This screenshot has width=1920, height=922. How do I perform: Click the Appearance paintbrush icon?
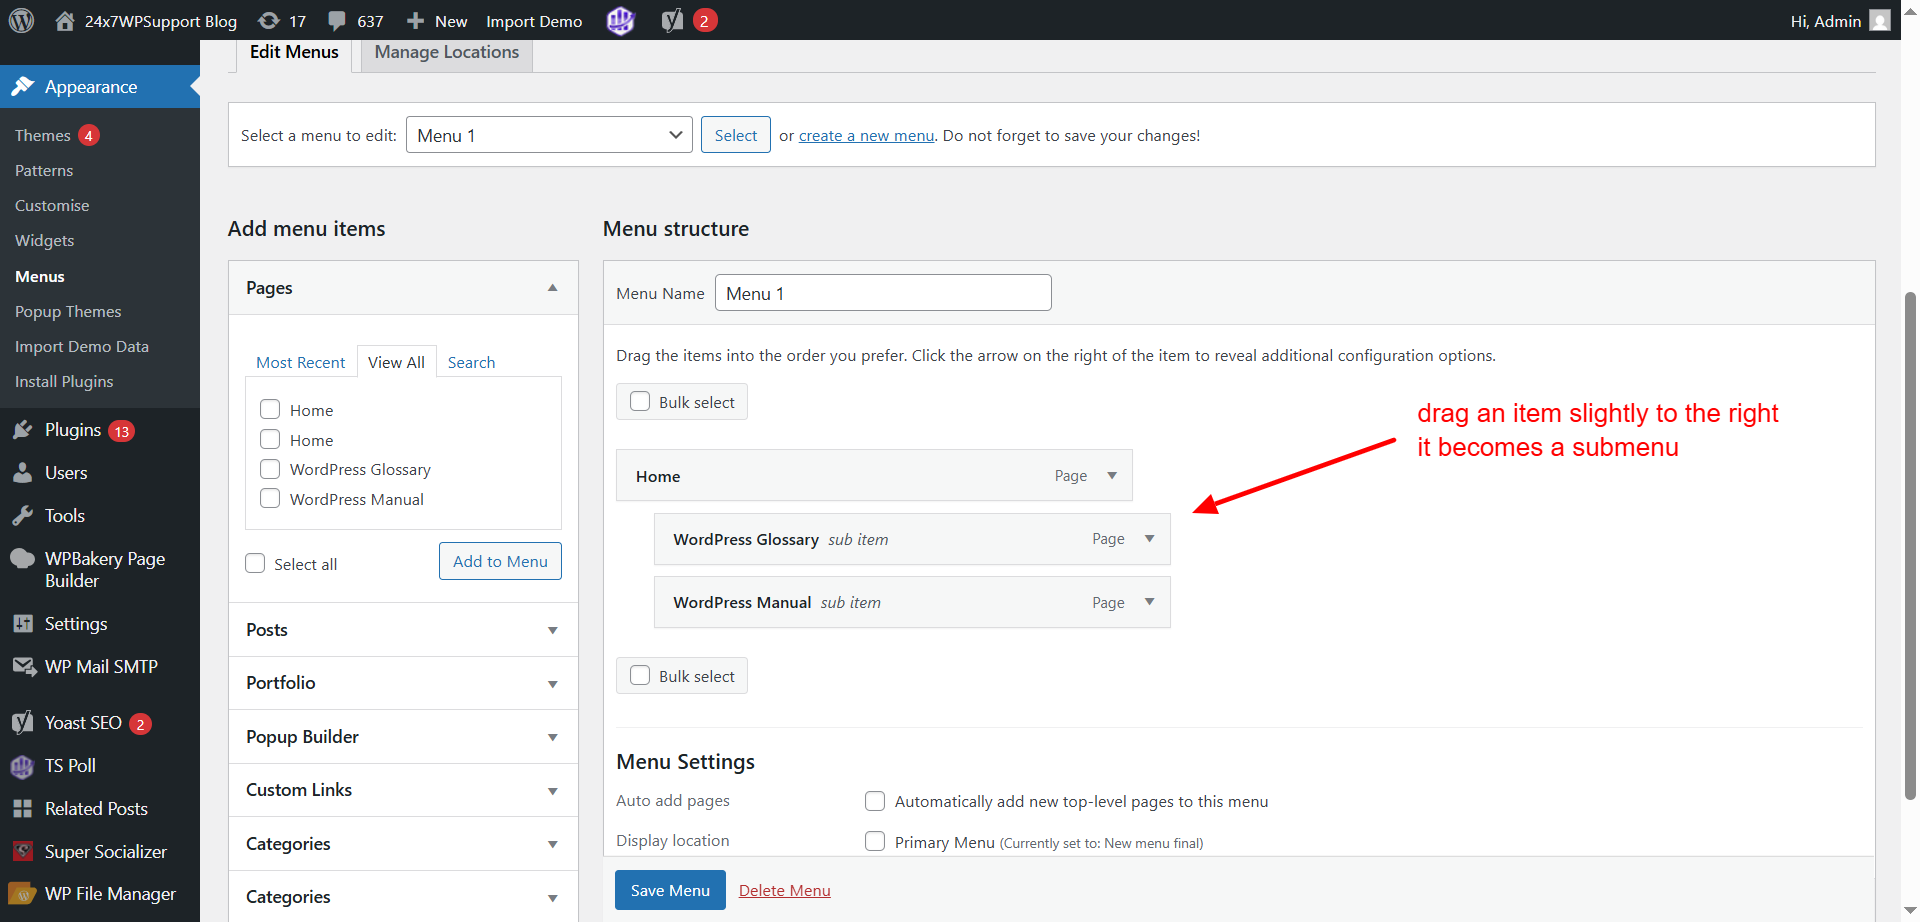pyautogui.click(x=23, y=86)
